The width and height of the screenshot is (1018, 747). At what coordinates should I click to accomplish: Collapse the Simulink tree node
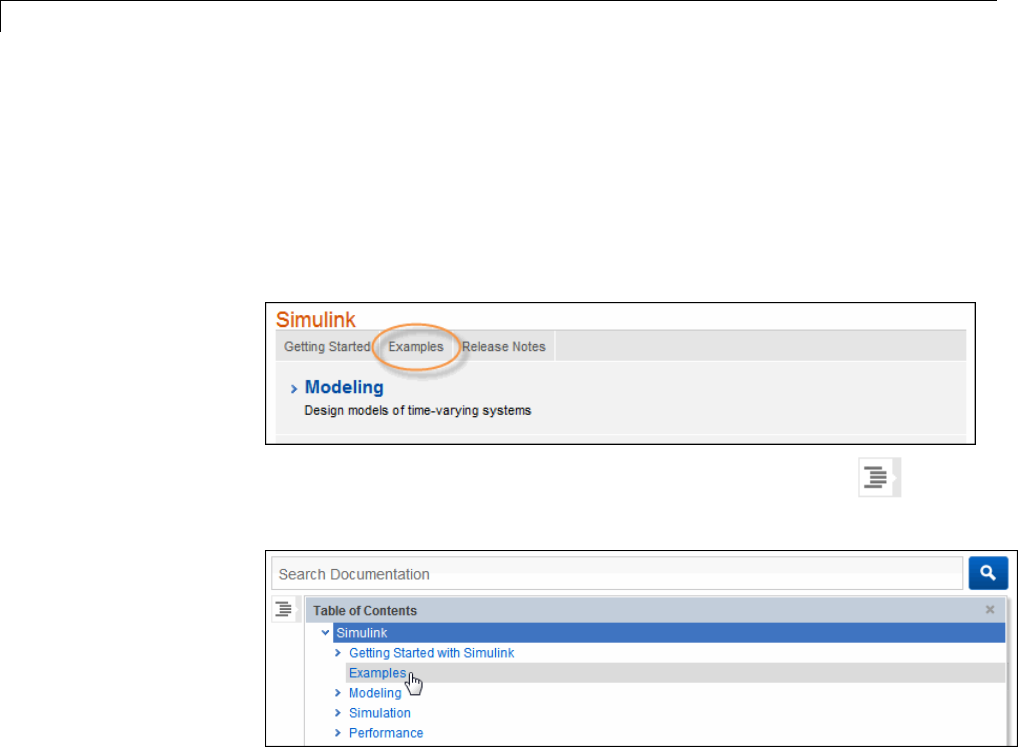(x=325, y=632)
